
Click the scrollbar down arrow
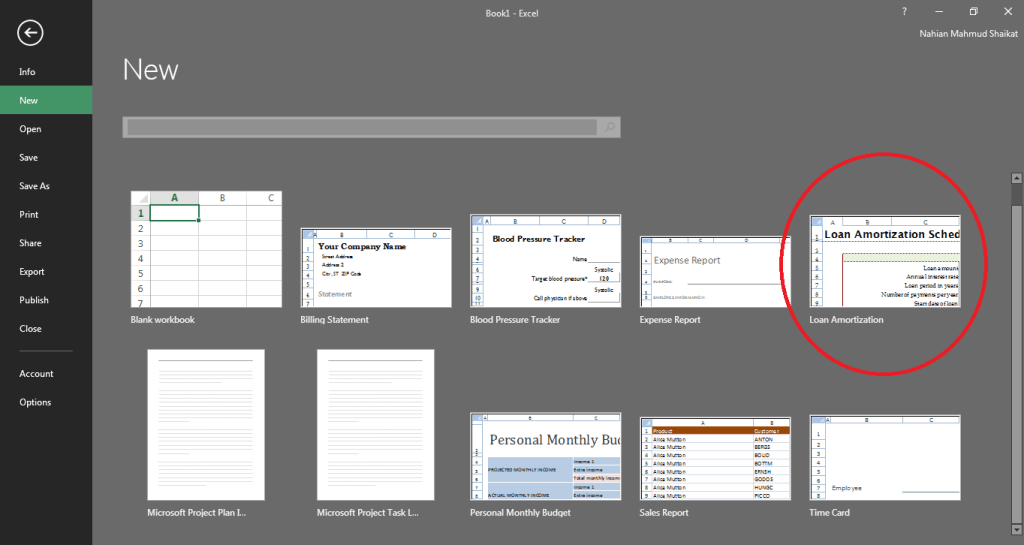coord(1016,529)
